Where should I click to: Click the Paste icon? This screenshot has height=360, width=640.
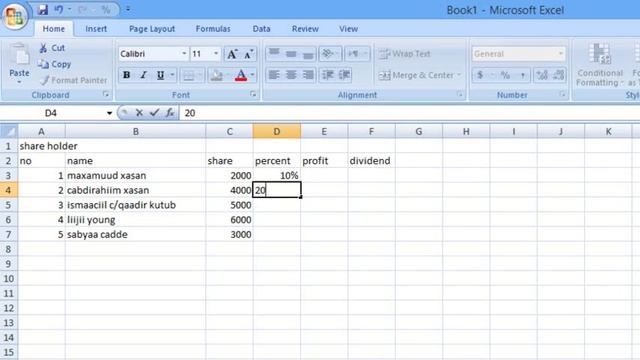pos(19,55)
